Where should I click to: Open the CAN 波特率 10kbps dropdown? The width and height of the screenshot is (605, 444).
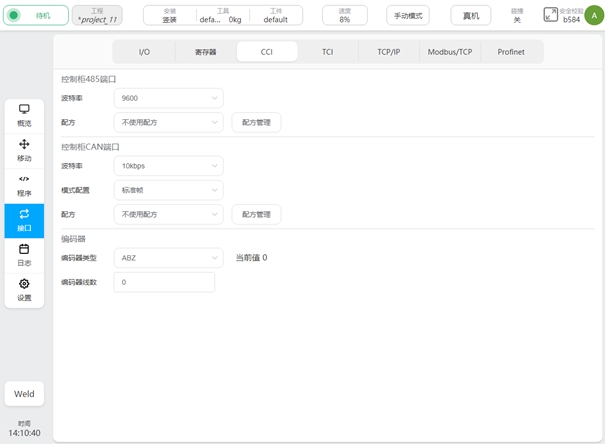coord(168,166)
